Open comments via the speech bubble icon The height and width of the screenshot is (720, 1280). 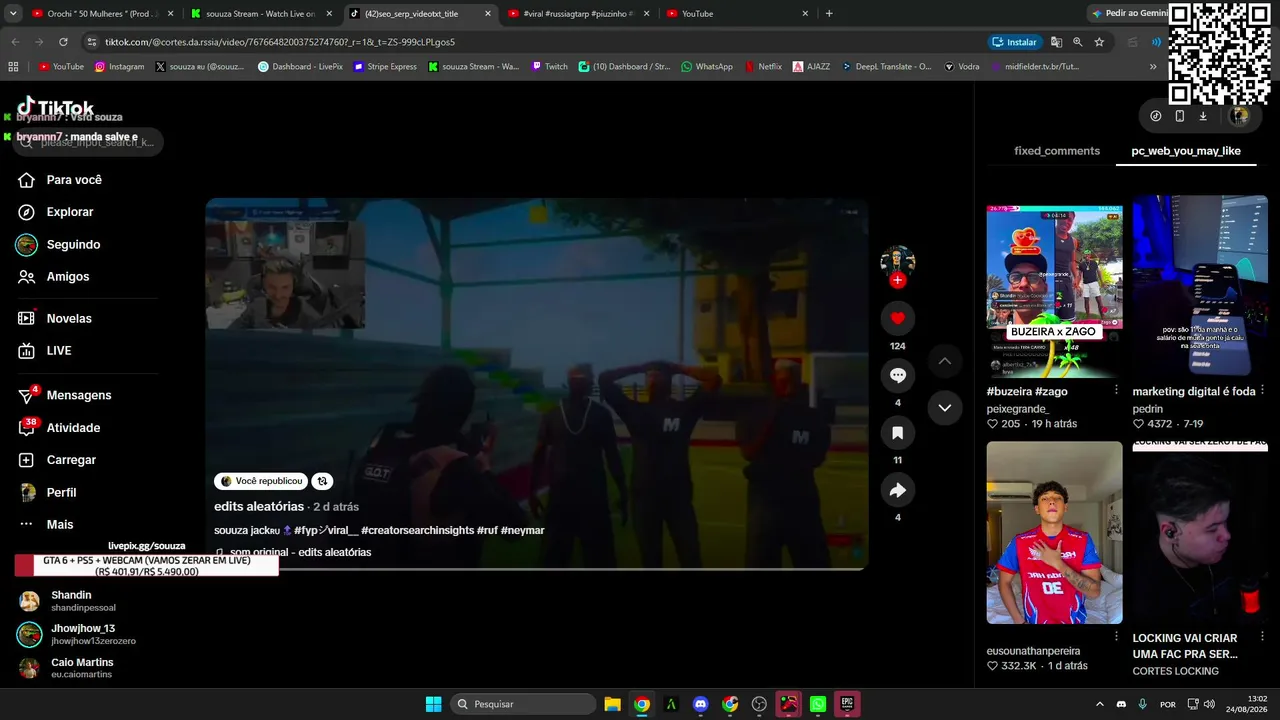tap(897, 375)
